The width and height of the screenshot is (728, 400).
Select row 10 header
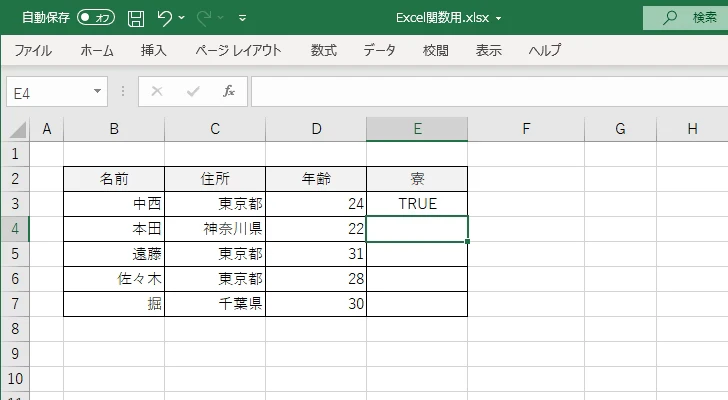point(15,379)
